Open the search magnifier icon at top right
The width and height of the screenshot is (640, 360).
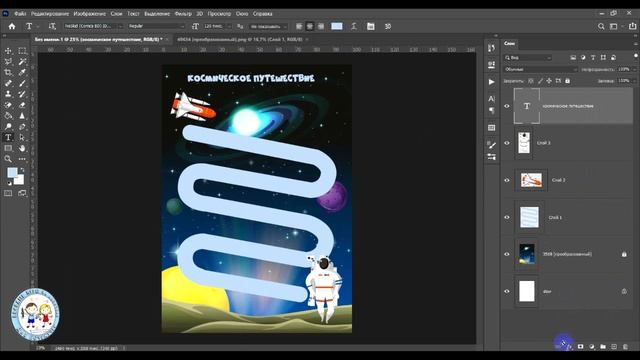pyautogui.click(x=601, y=27)
